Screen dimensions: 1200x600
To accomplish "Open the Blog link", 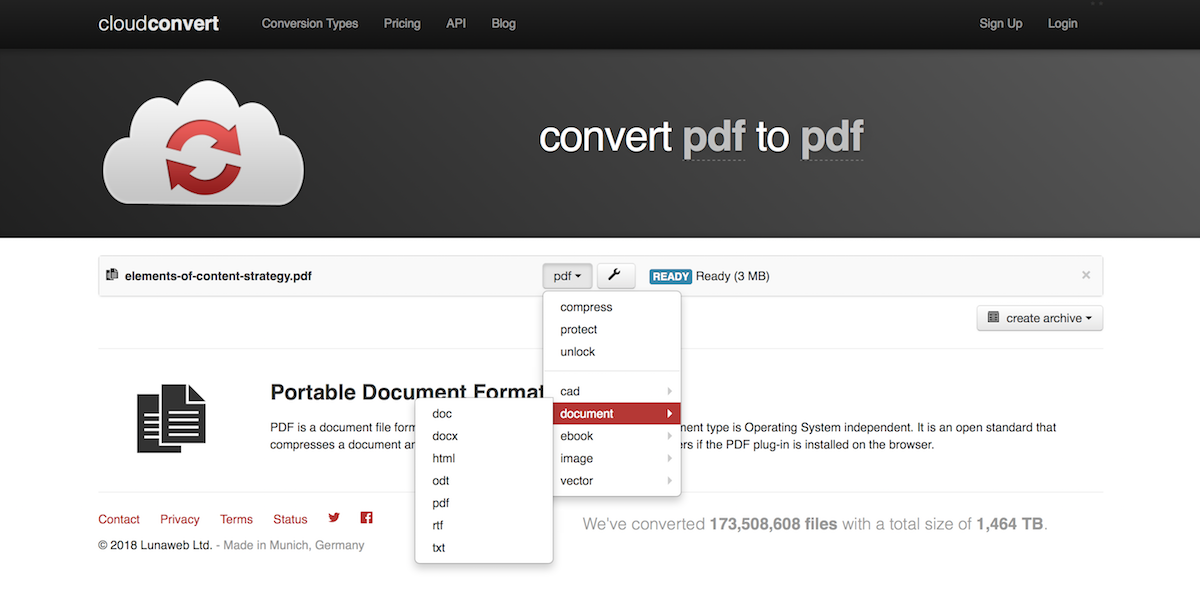I will pos(504,23).
